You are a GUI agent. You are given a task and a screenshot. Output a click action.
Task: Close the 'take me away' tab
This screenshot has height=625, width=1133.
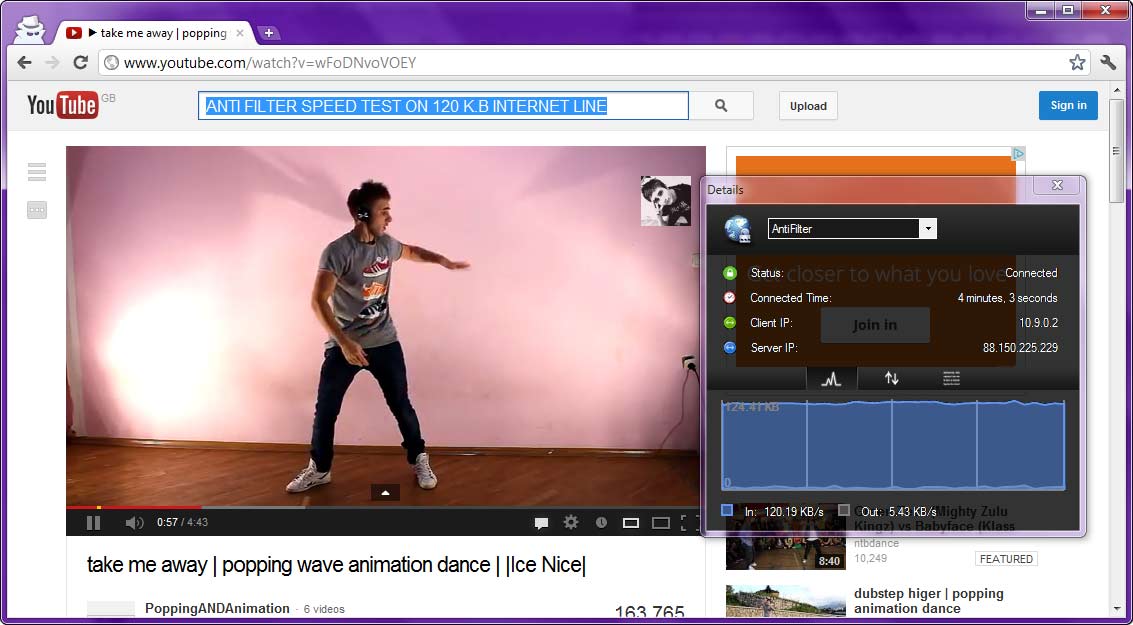click(240, 33)
